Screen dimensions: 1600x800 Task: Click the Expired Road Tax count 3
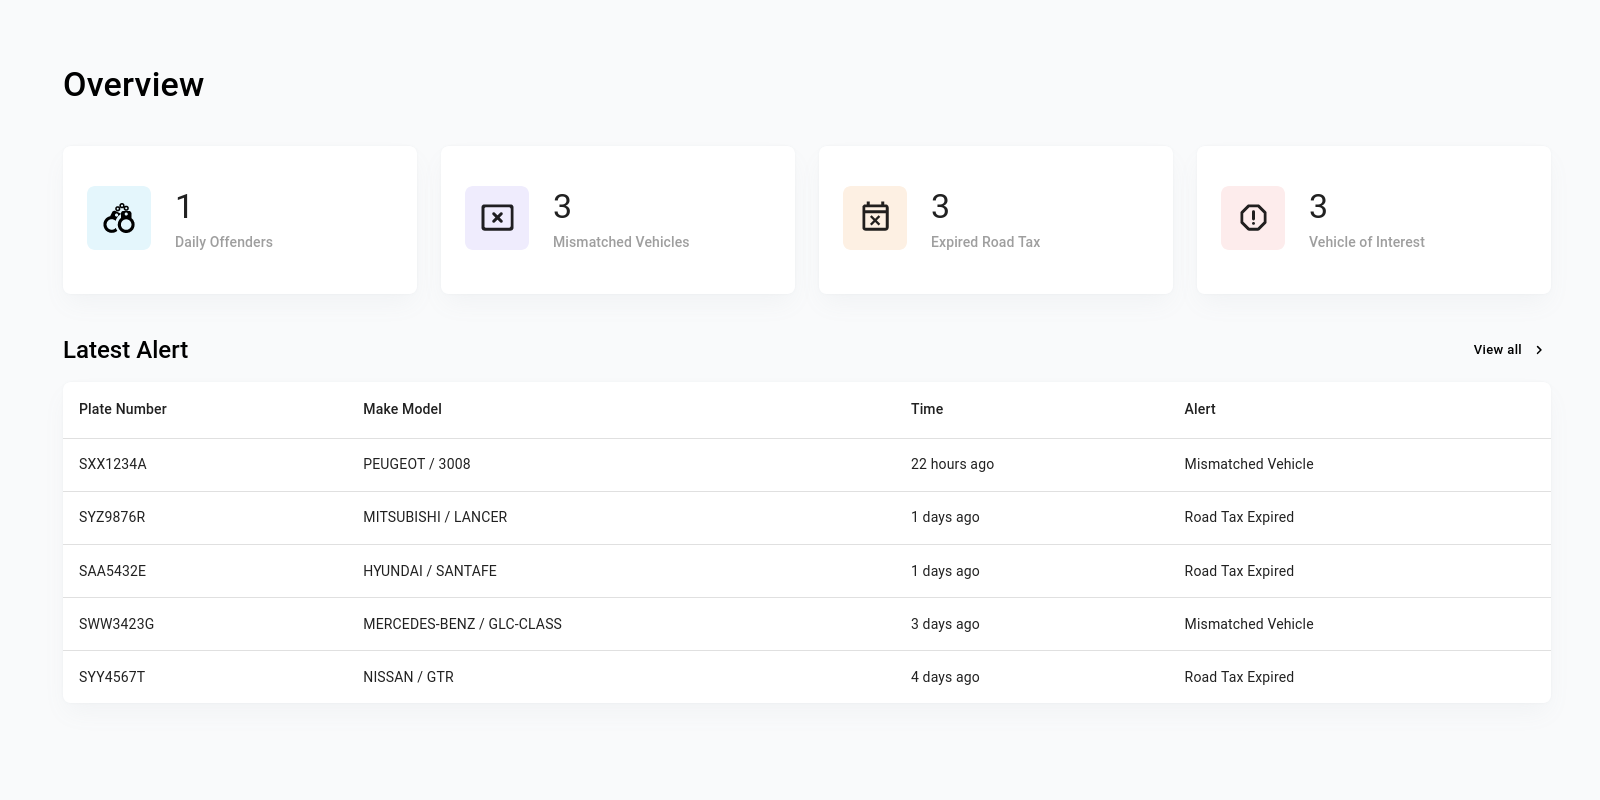click(940, 207)
